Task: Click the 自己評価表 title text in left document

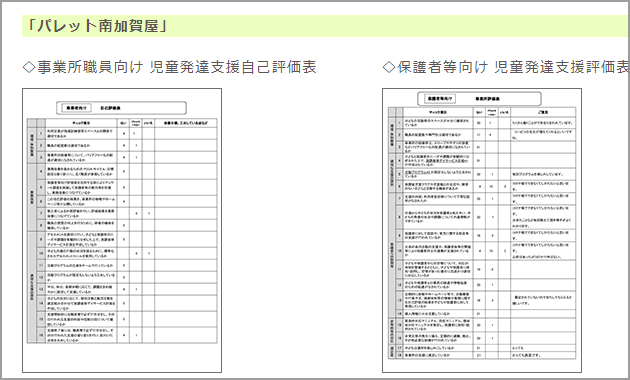Action: (x=110, y=108)
